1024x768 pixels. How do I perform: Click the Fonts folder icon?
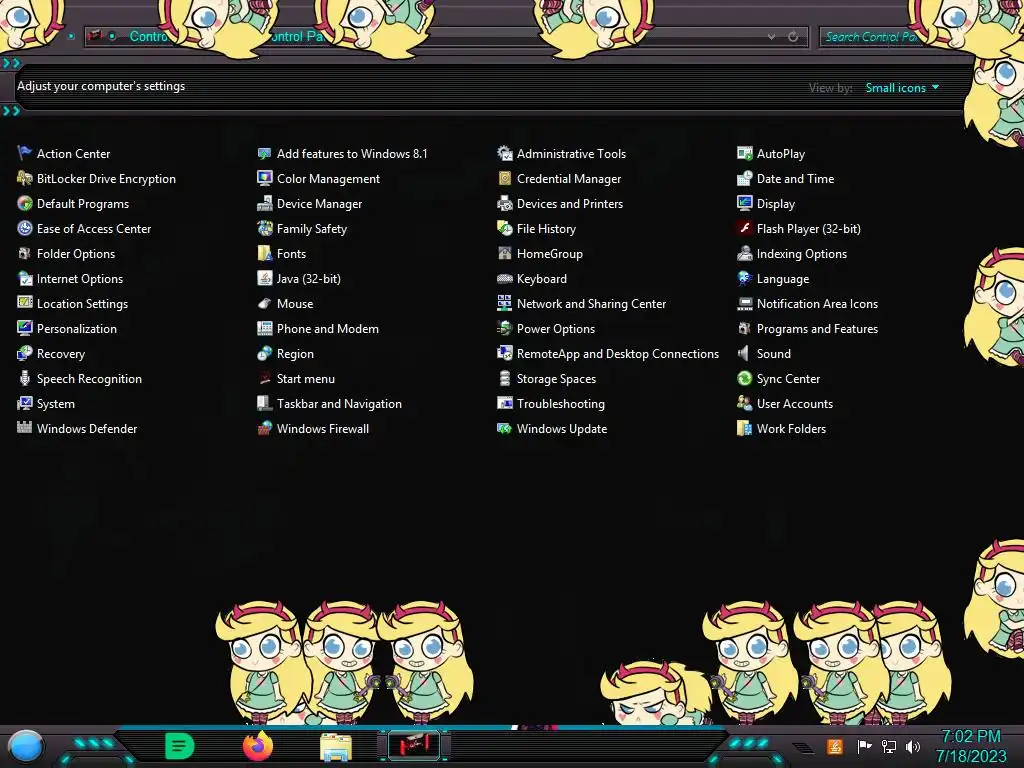click(x=264, y=253)
